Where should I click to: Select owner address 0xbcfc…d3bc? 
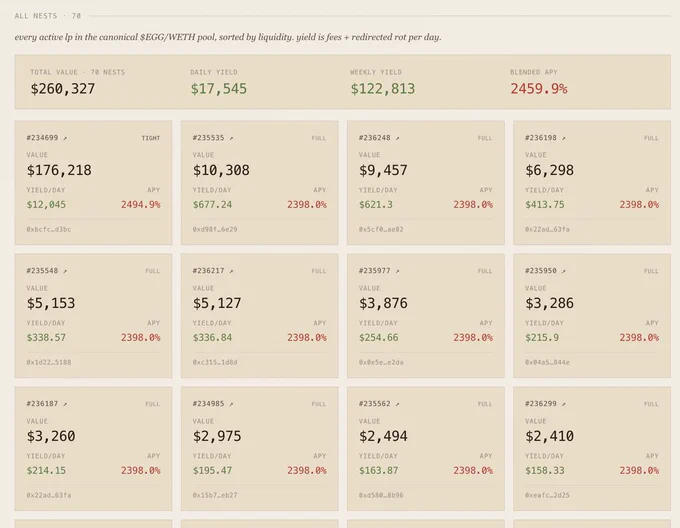[x=49, y=229]
